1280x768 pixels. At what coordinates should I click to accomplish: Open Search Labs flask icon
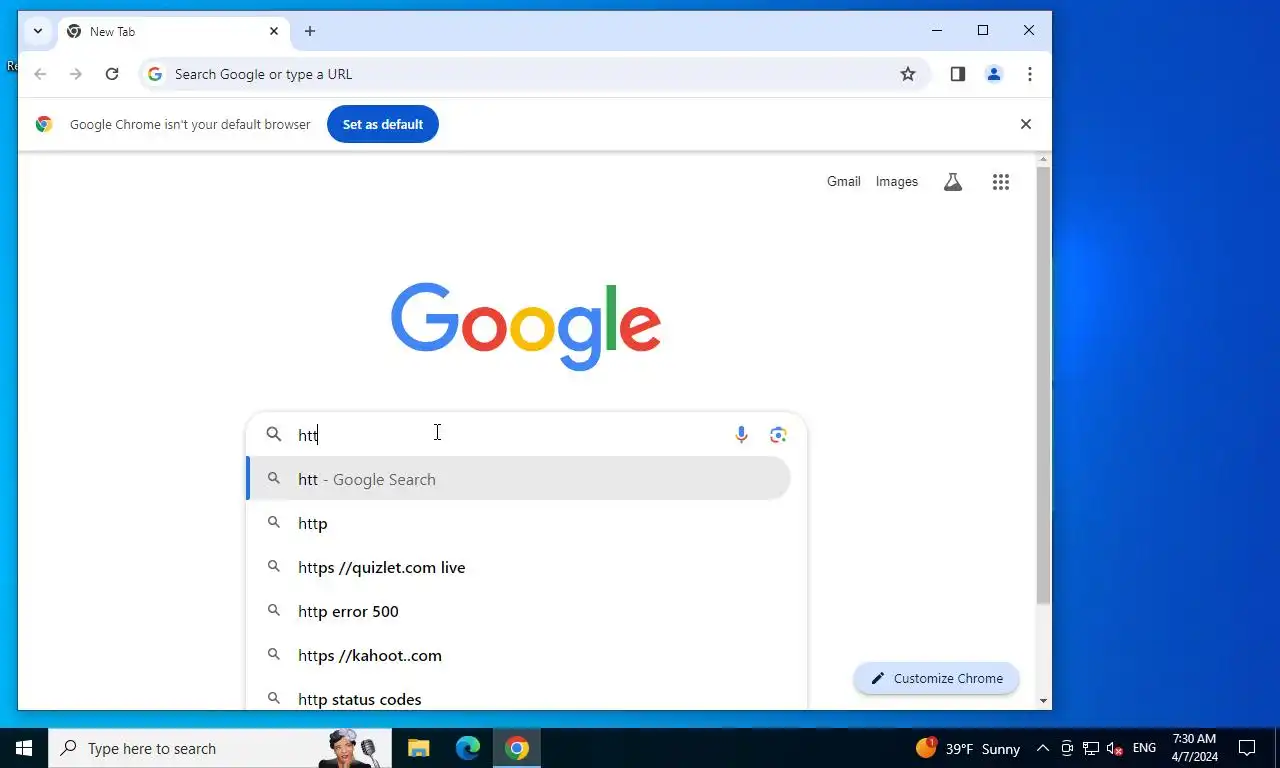click(x=953, y=182)
